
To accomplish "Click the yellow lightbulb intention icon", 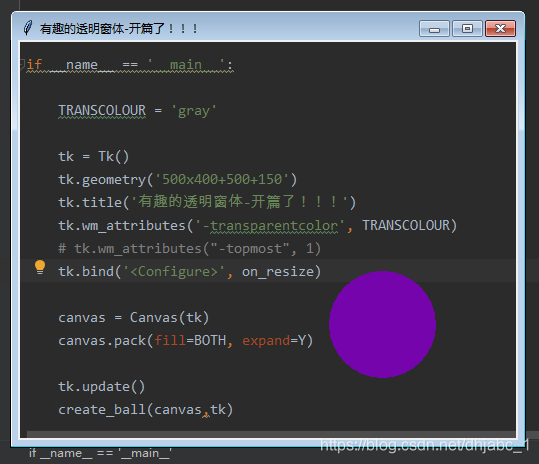I will (x=40, y=267).
